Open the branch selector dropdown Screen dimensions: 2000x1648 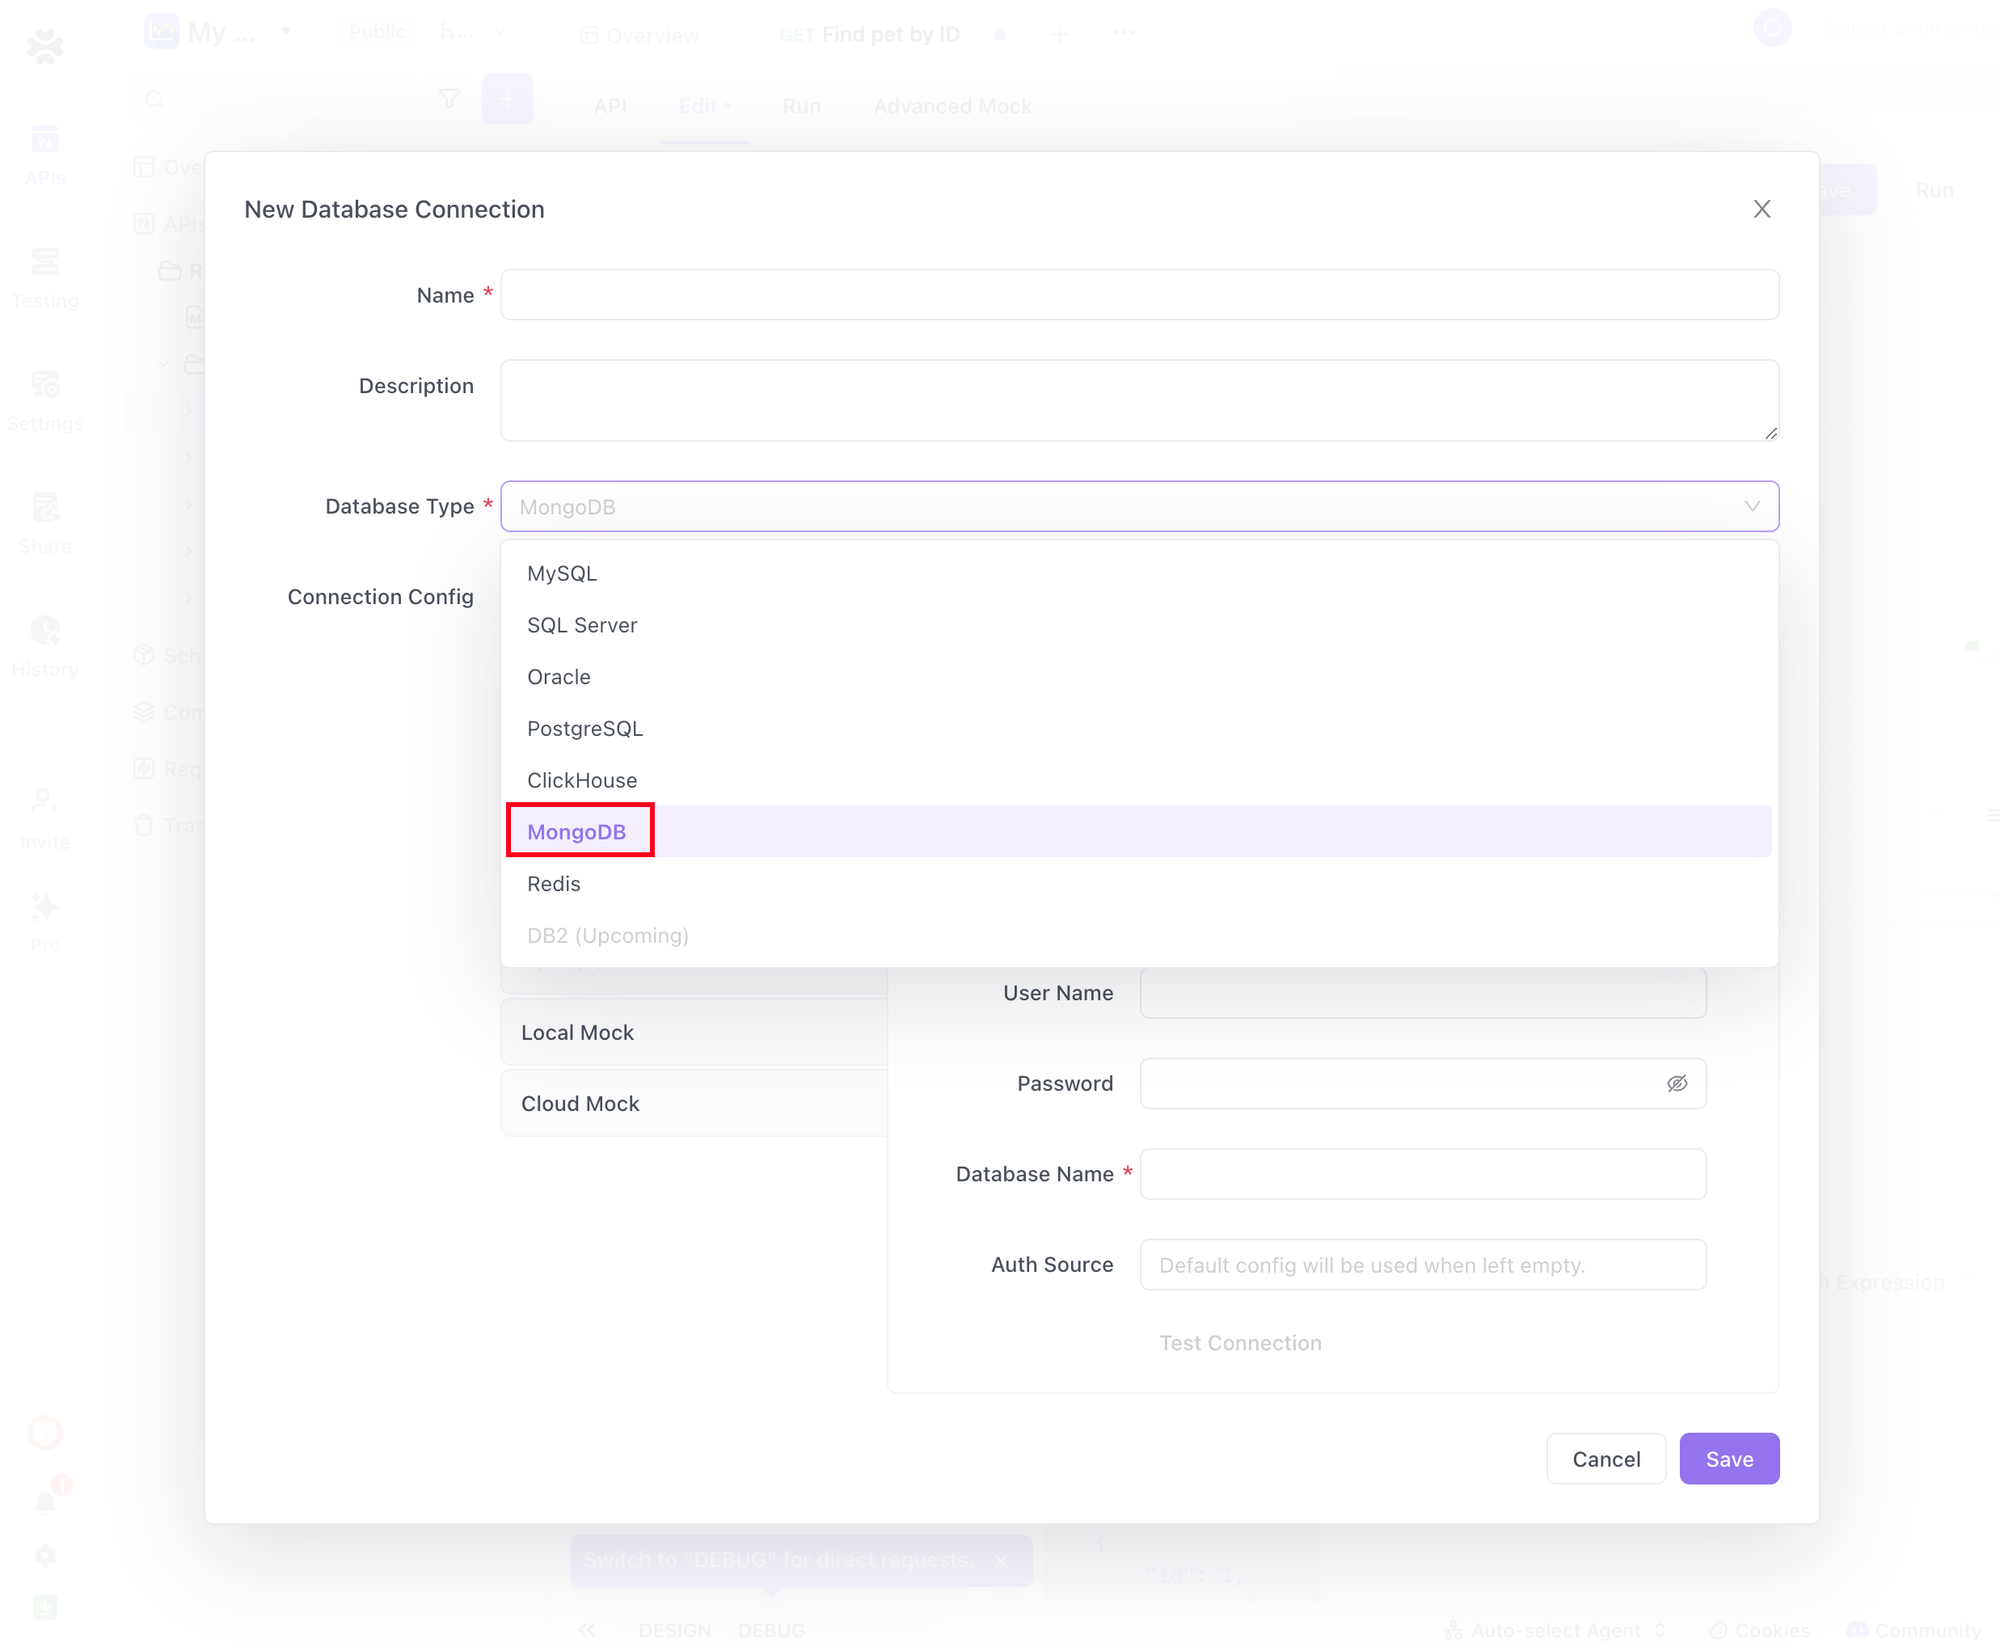[x=472, y=32]
